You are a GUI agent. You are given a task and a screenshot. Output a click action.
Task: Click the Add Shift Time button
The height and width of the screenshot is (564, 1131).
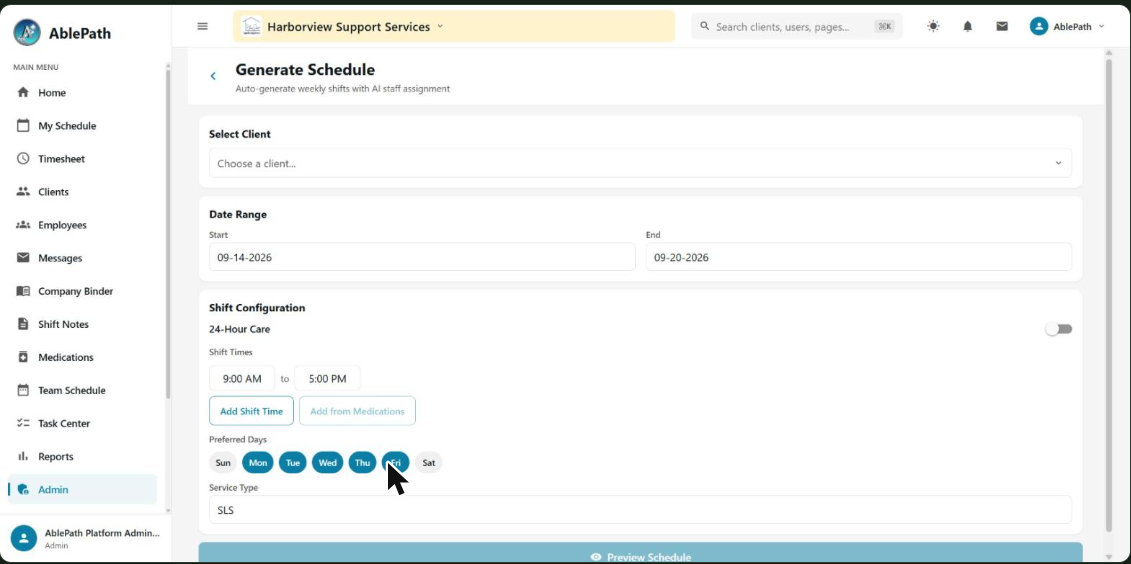click(251, 411)
